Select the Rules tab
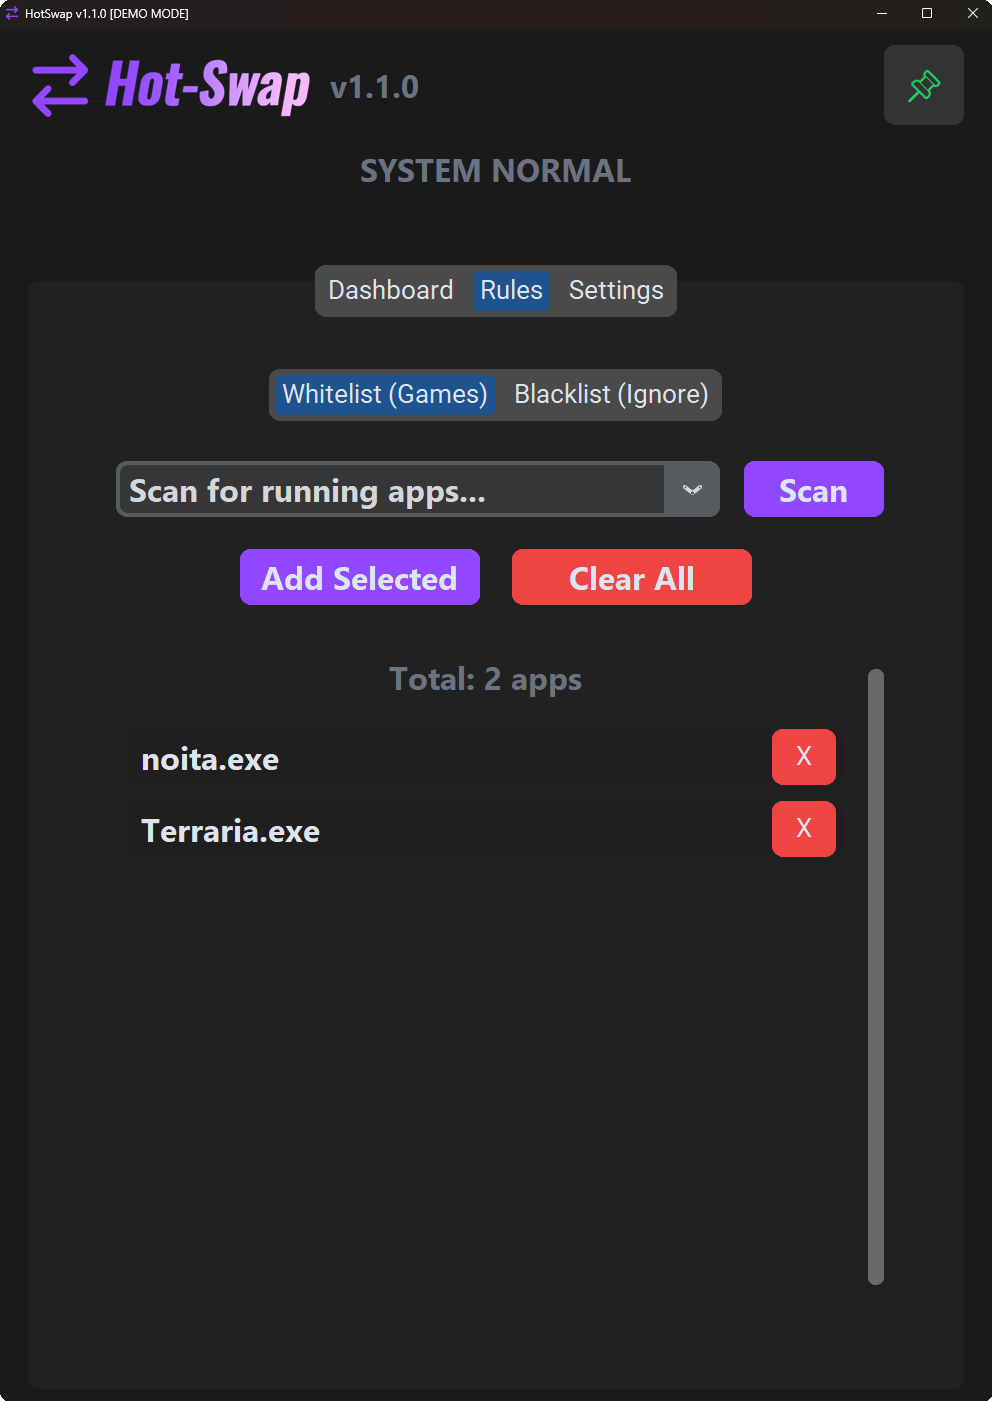The height and width of the screenshot is (1401, 992). (x=511, y=291)
